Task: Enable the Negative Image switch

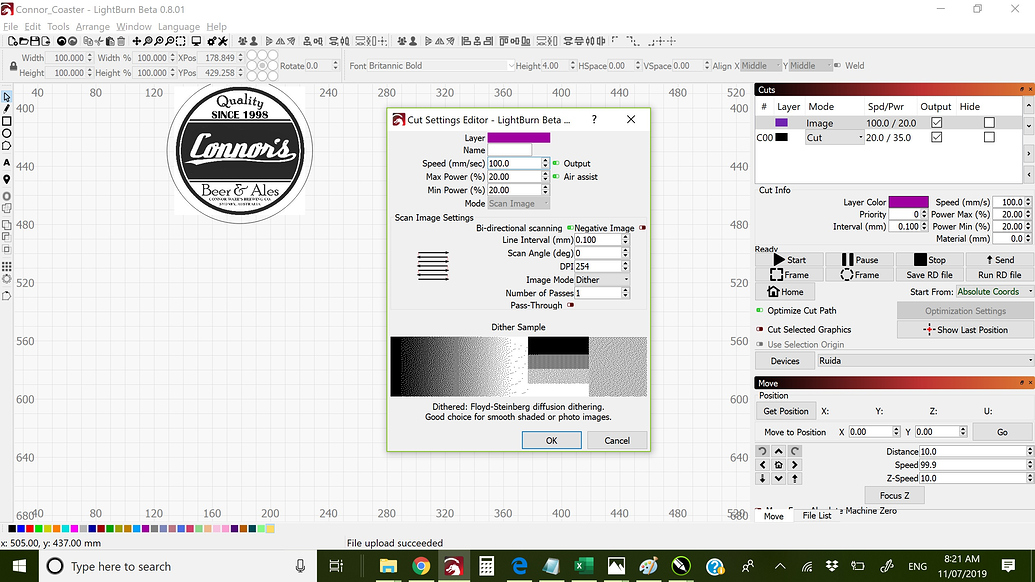Action: 642,228
